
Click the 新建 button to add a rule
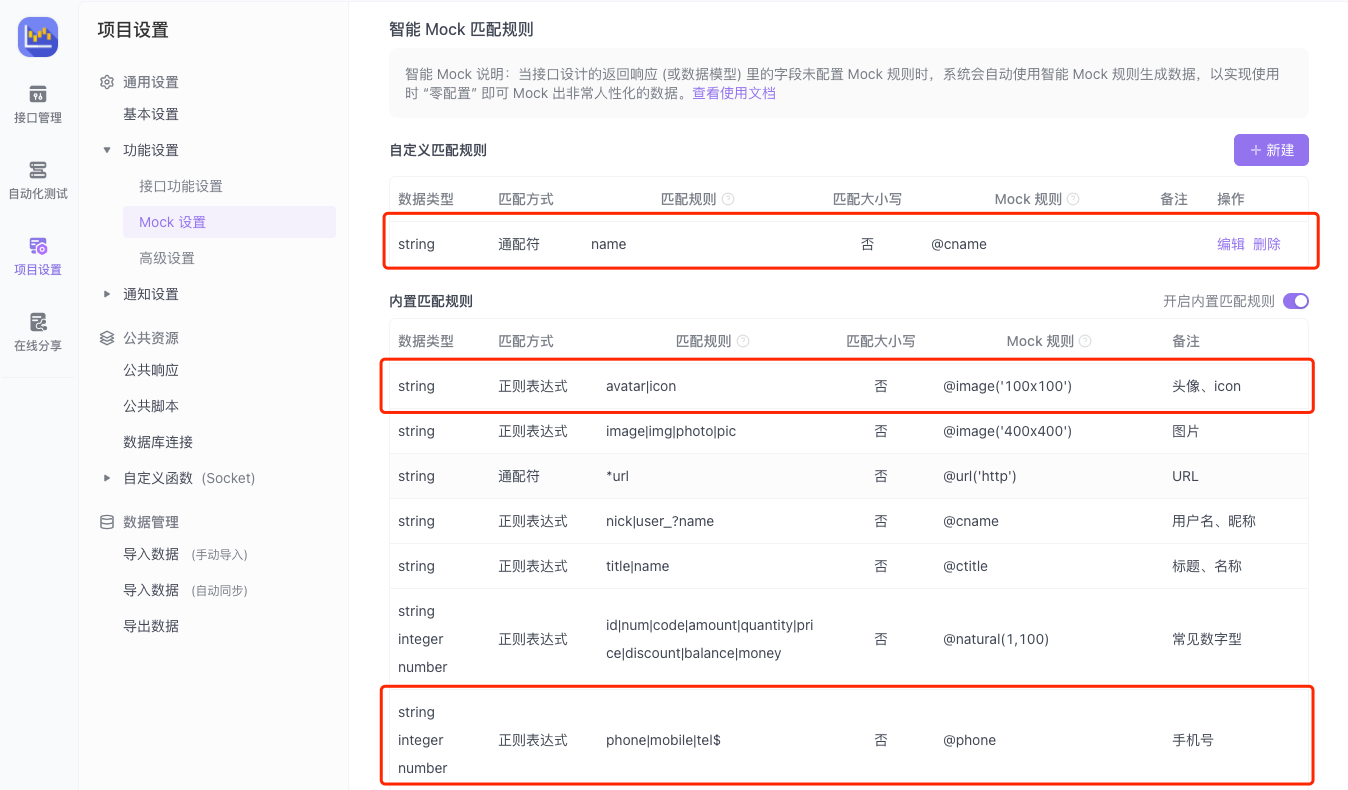[1271, 150]
